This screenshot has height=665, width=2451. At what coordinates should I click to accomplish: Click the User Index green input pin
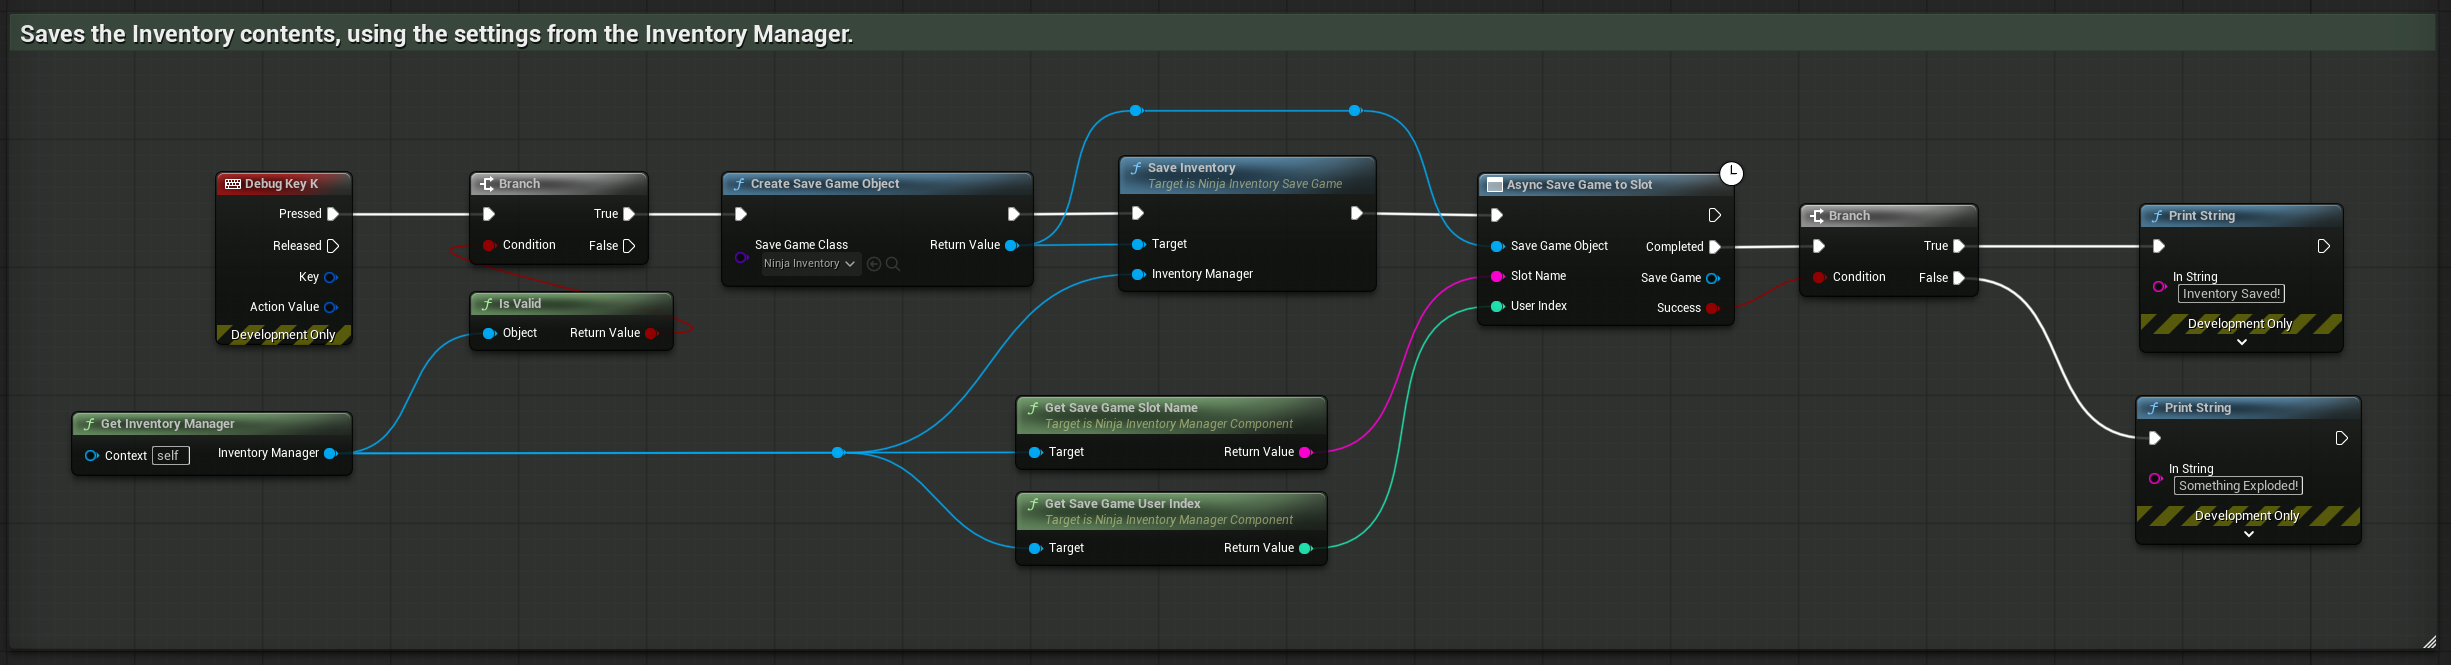pyautogui.click(x=1497, y=306)
